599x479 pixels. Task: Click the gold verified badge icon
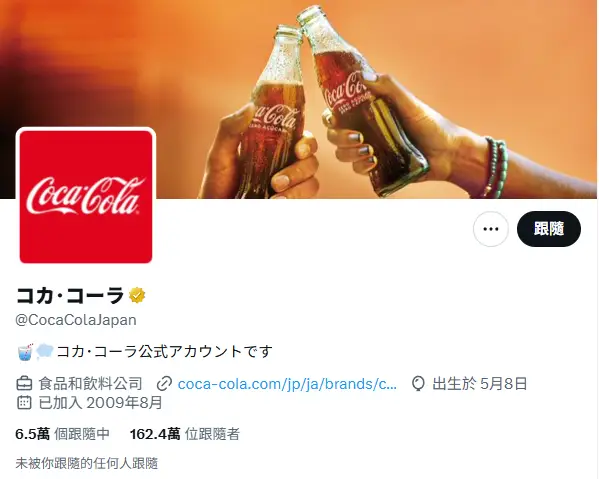coord(137,296)
